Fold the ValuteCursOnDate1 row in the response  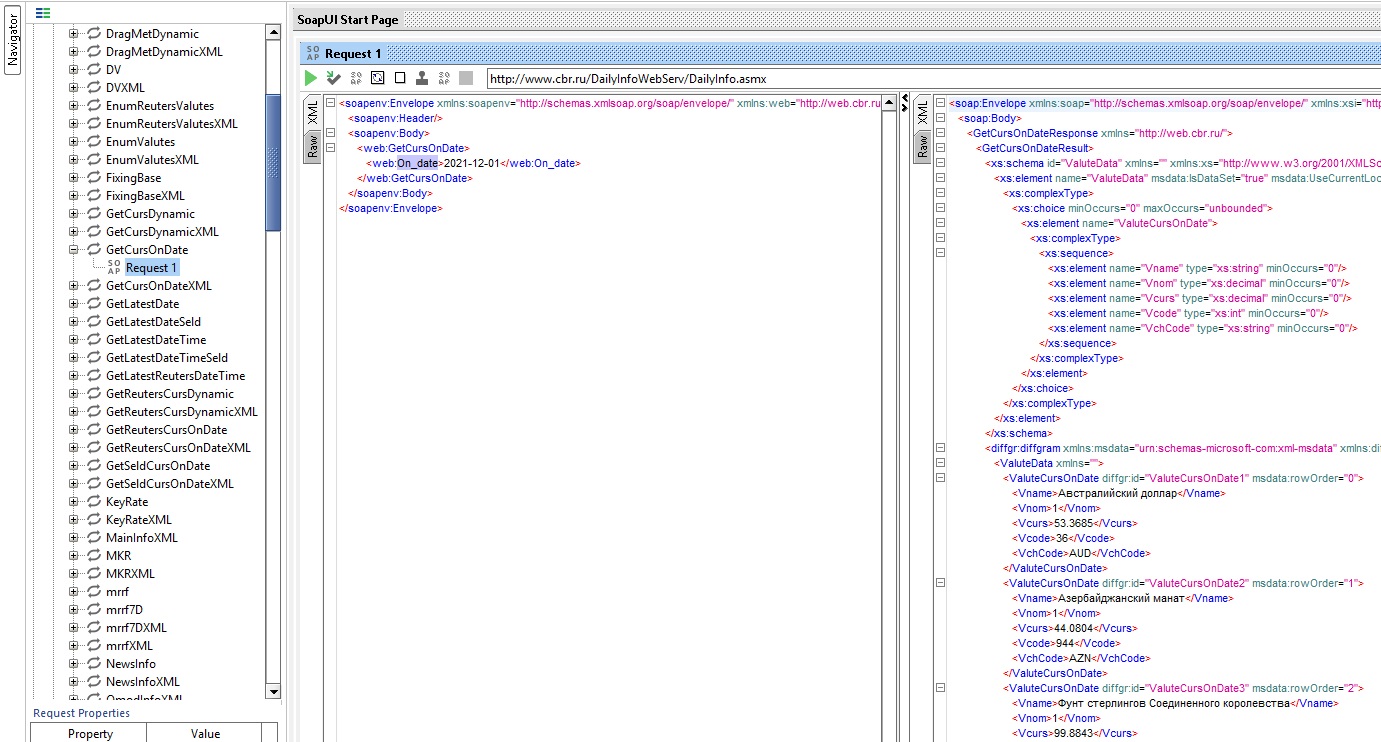(940, 478)
